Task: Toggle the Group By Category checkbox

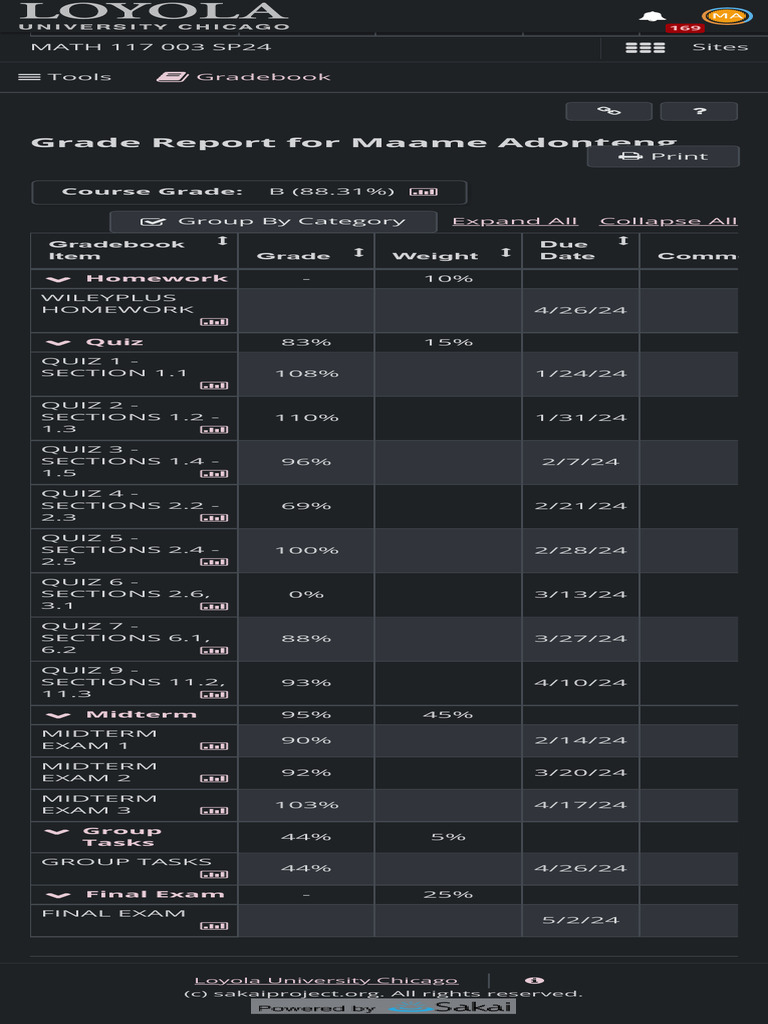Action: pos(153,222)
